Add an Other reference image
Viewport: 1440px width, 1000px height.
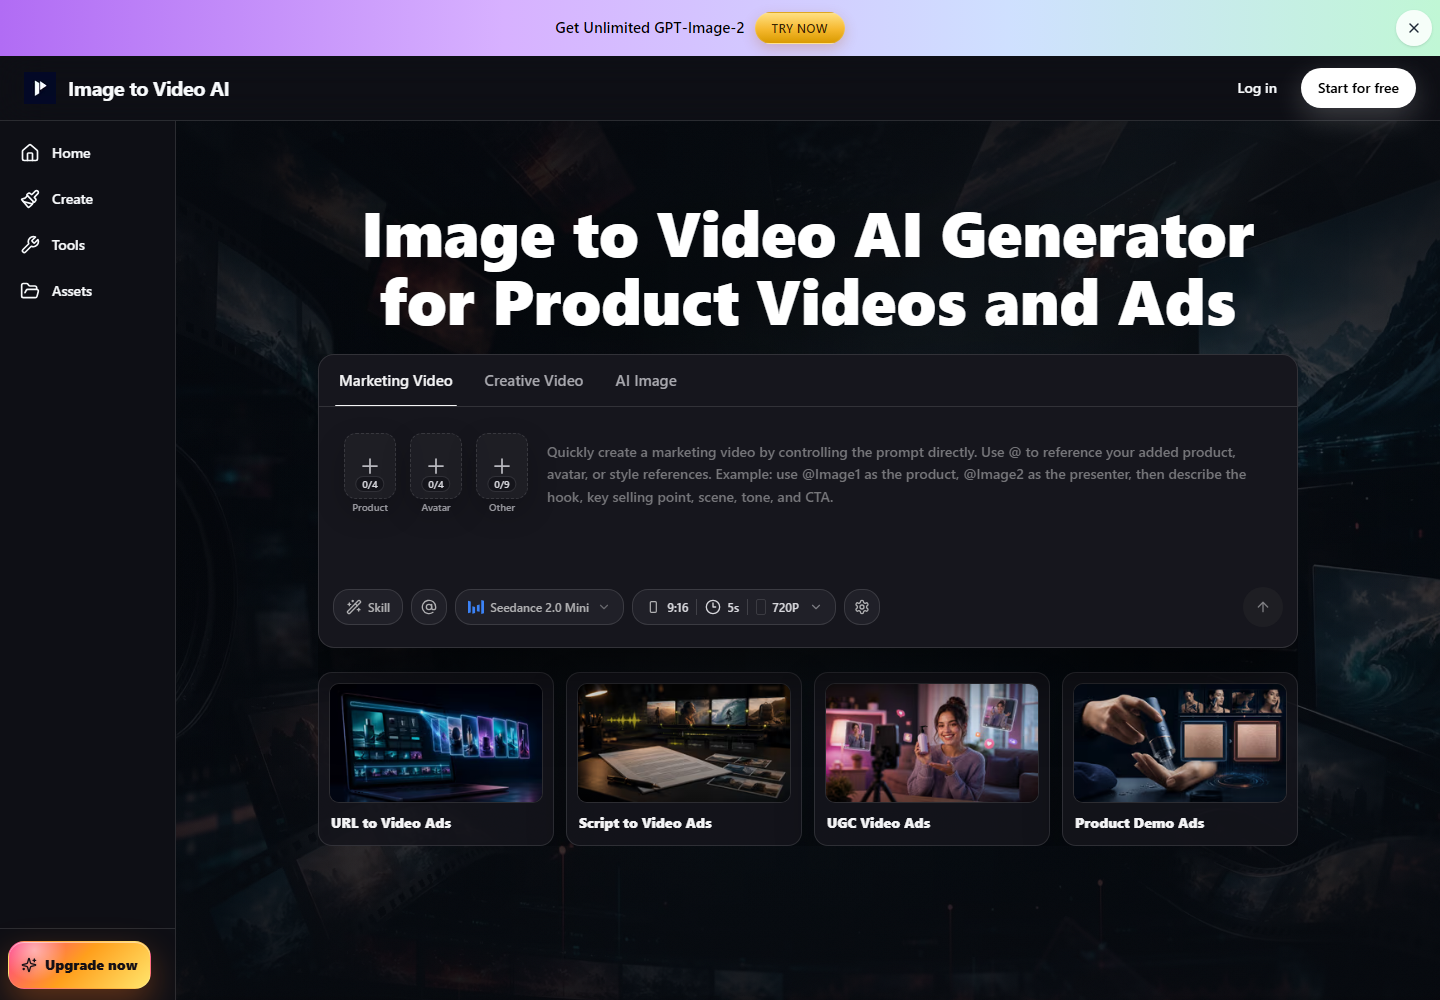(502, 466)
